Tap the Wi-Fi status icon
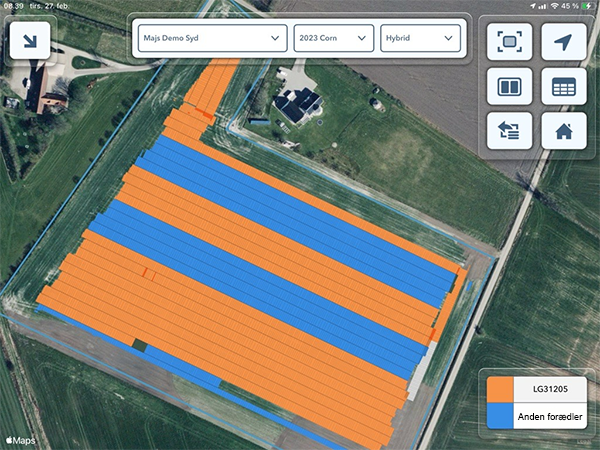Viewport: 600px width, 450px height. (554, 6)
